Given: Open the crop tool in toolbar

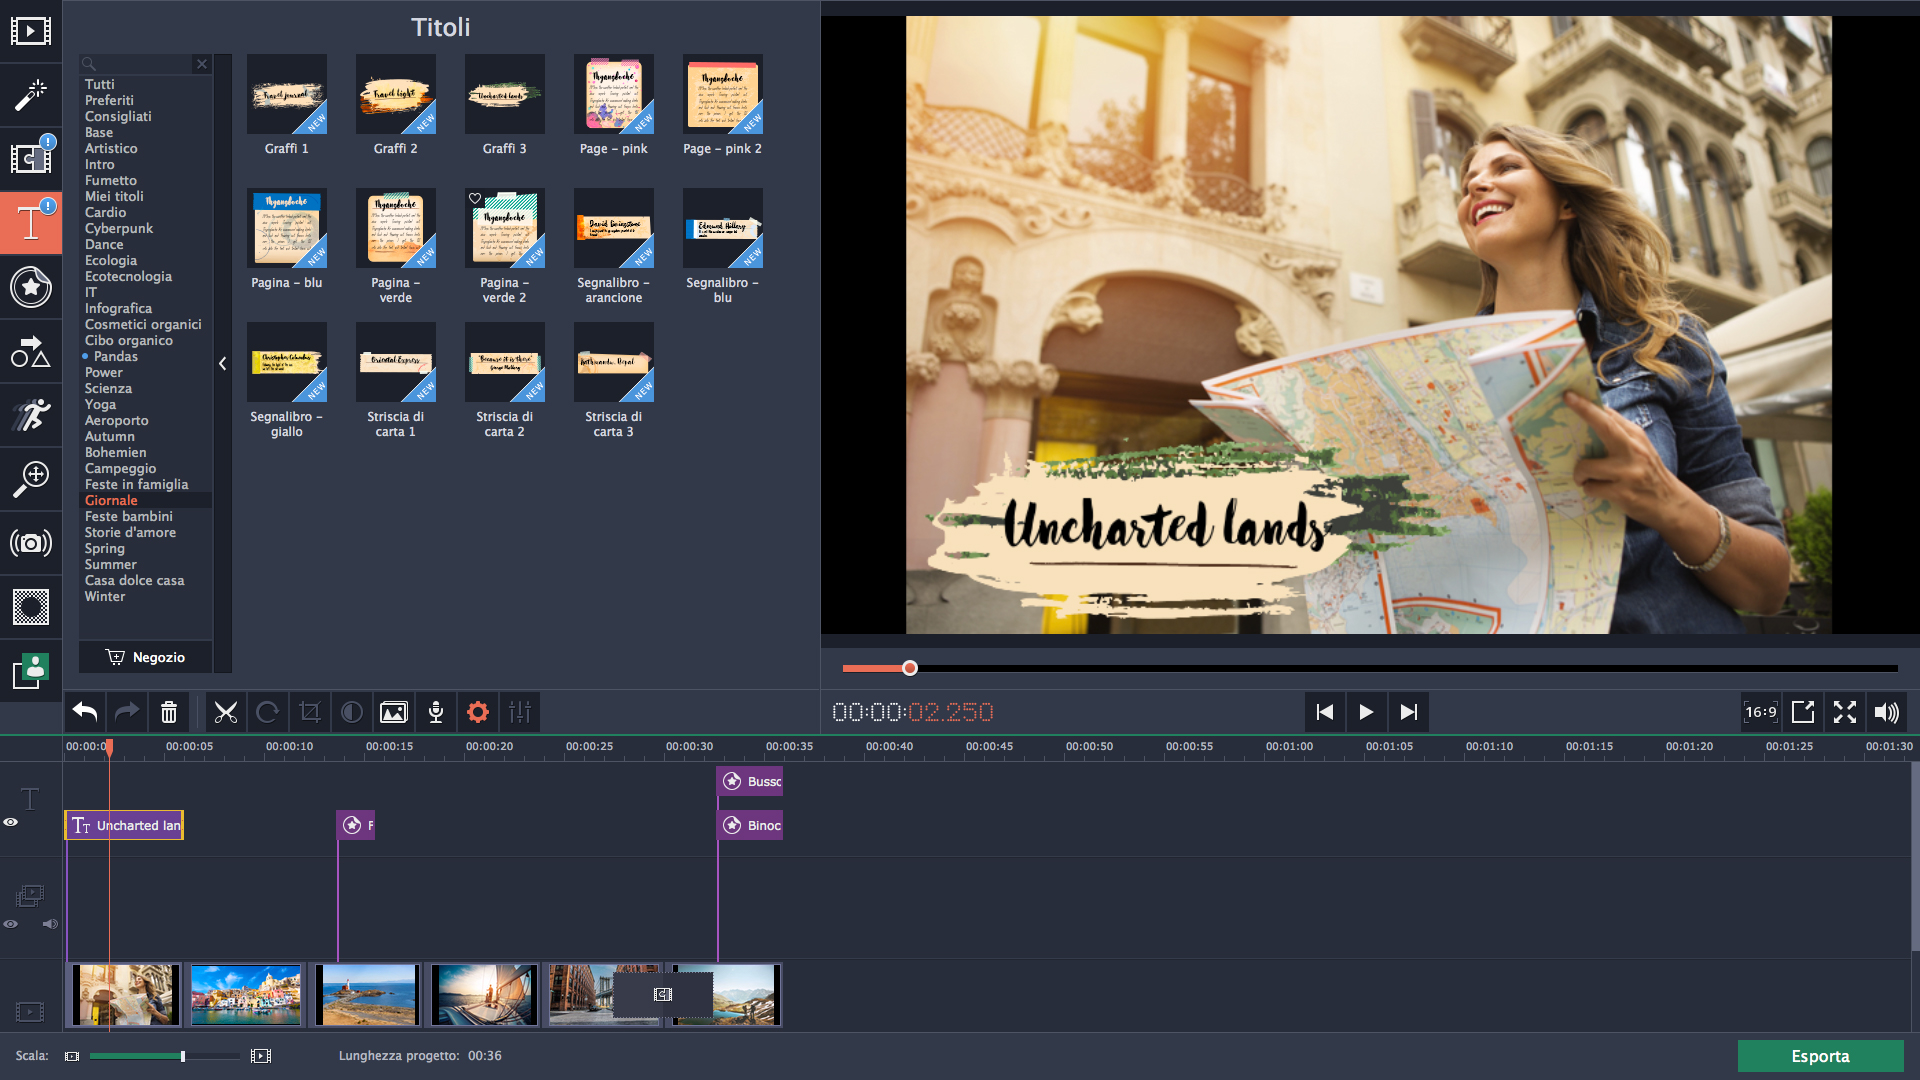Looking at the screenshot, I should (310, 712).
